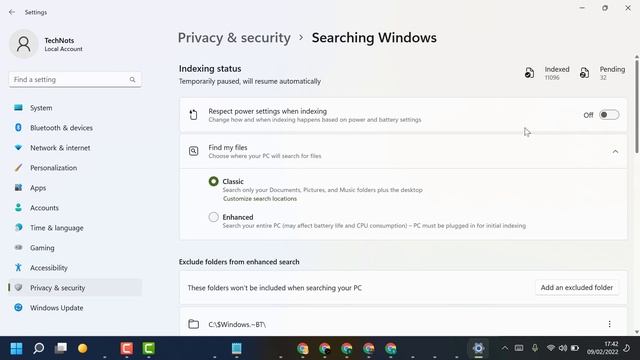
Task: Select Time & language in sidebar
Action: pos(75,228)
